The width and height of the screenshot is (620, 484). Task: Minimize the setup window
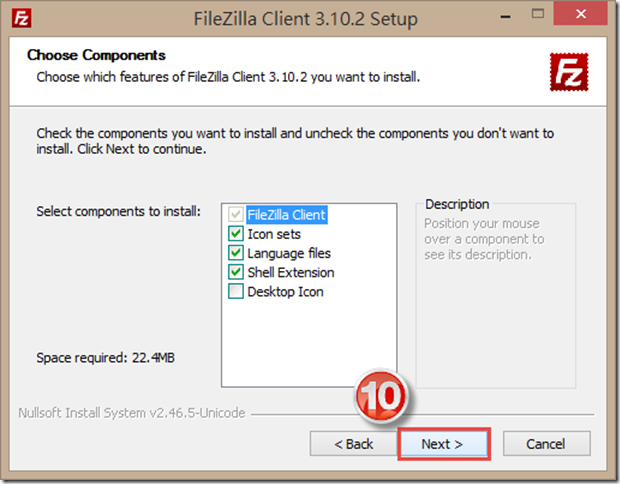[505, 17]
